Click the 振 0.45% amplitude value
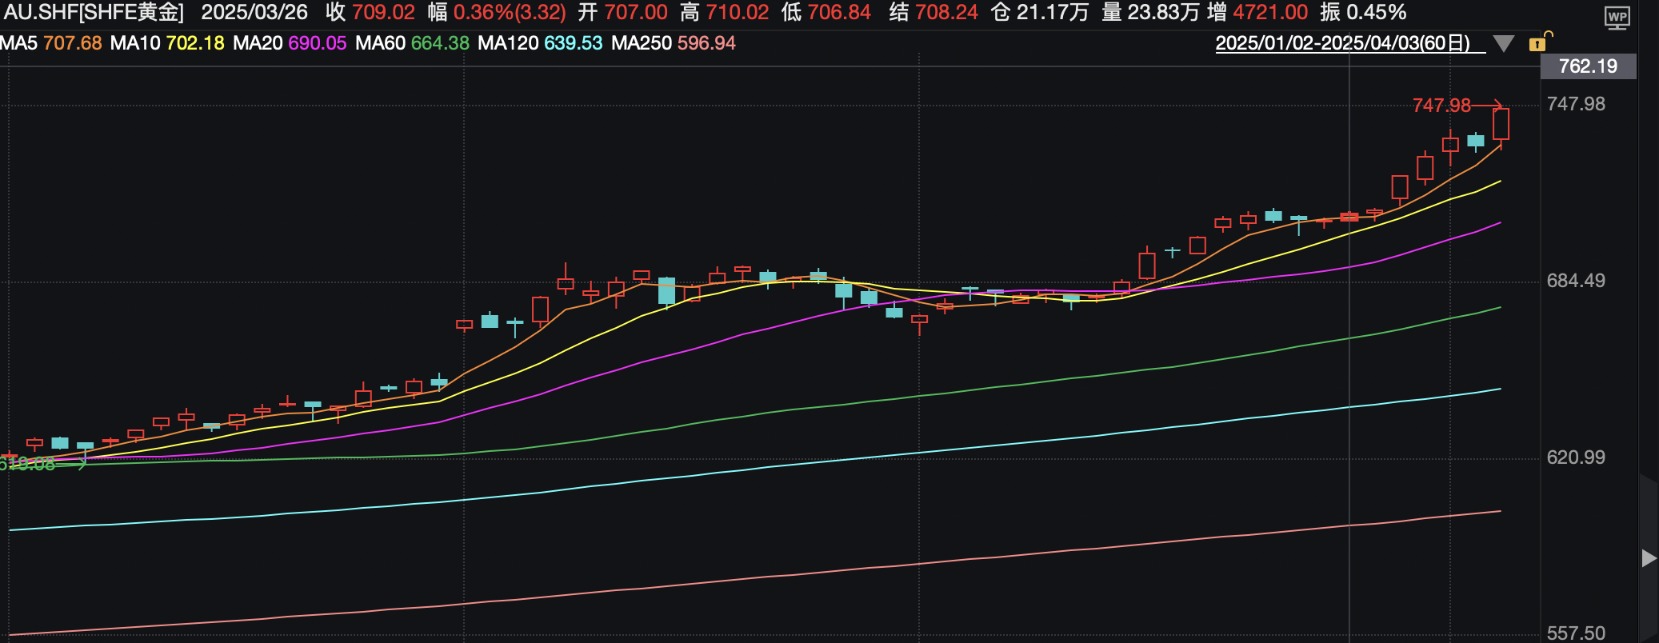Image resolution: width=1659 pixels, height=643 pixels. tap(1363, 12)
